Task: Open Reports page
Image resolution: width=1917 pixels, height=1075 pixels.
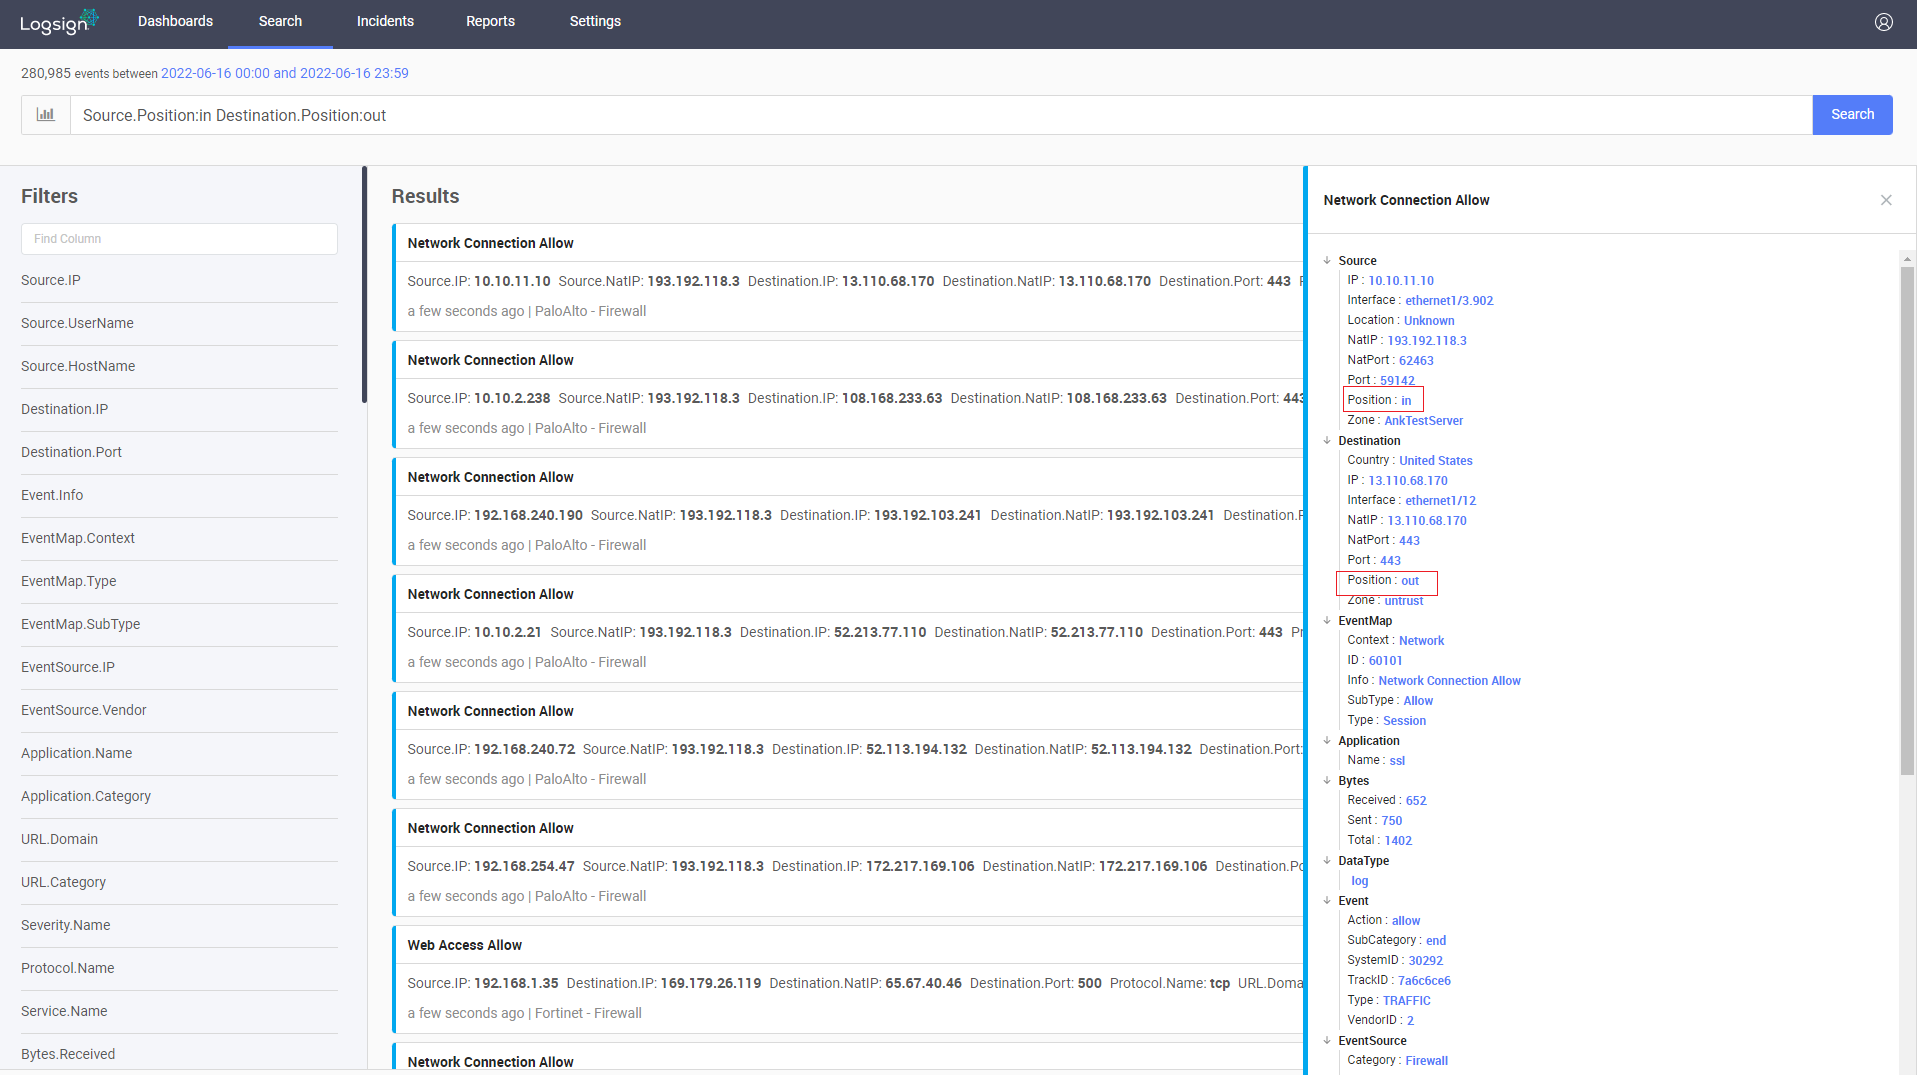Action: tap(490, 21)
